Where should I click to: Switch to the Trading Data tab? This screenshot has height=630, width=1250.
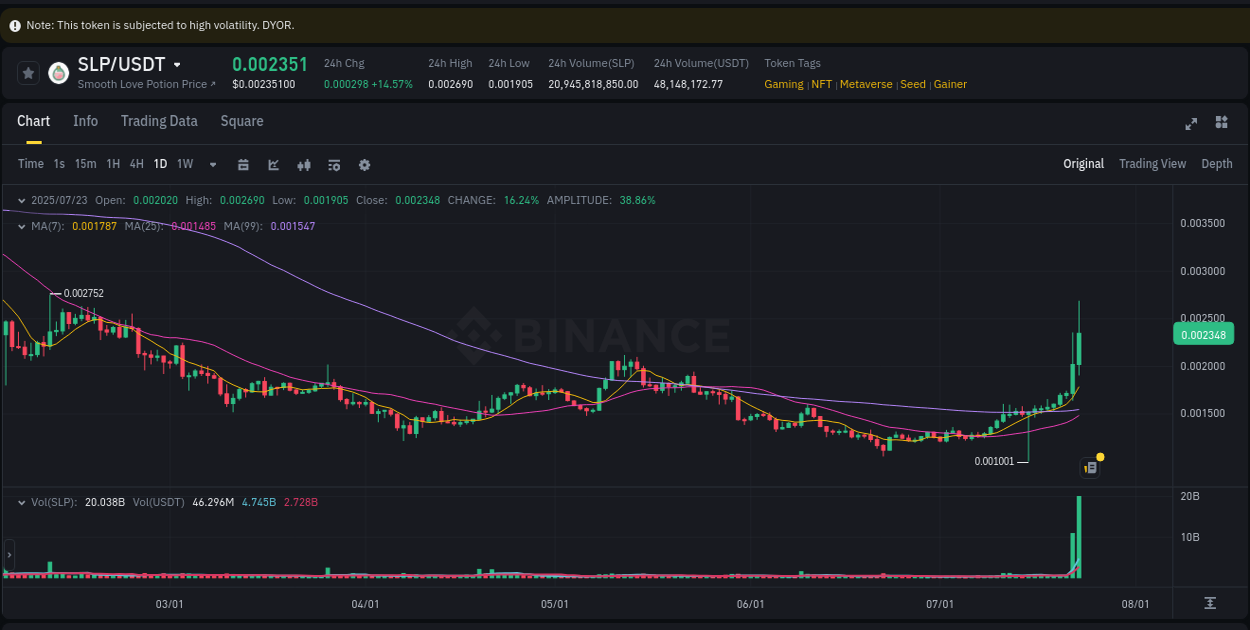[159, 121]
